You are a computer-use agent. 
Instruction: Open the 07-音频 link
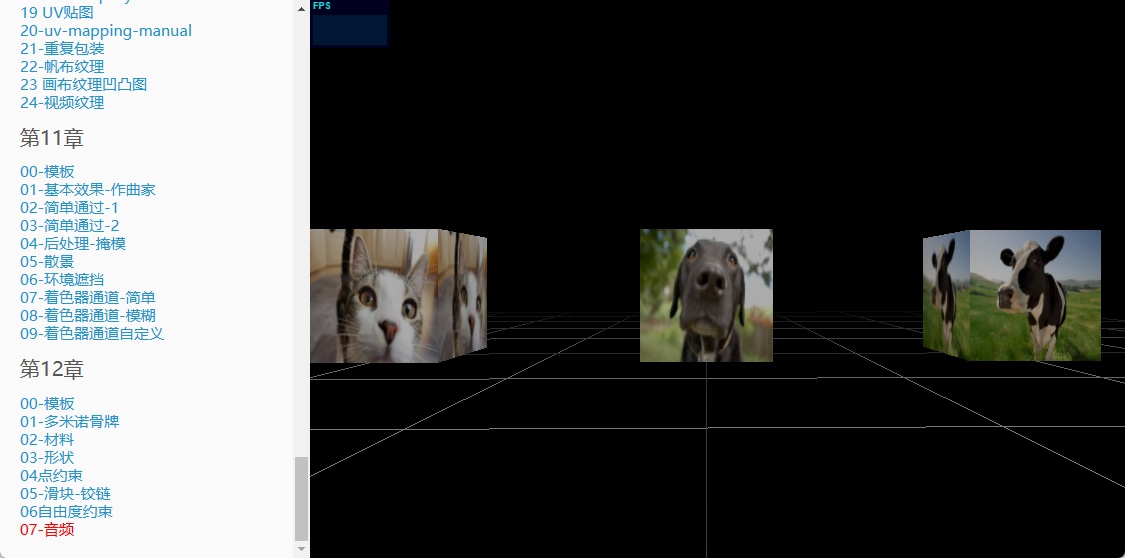(47, 530)
